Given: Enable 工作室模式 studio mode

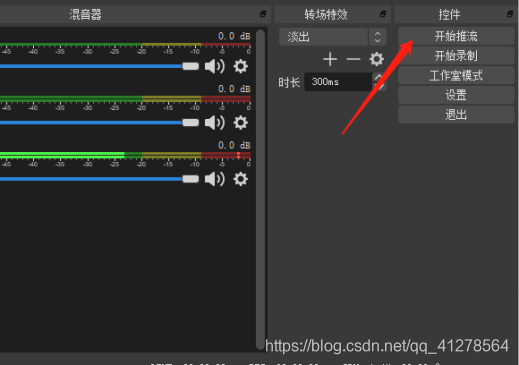Looking at the screenshot, I should pos(456,75).
